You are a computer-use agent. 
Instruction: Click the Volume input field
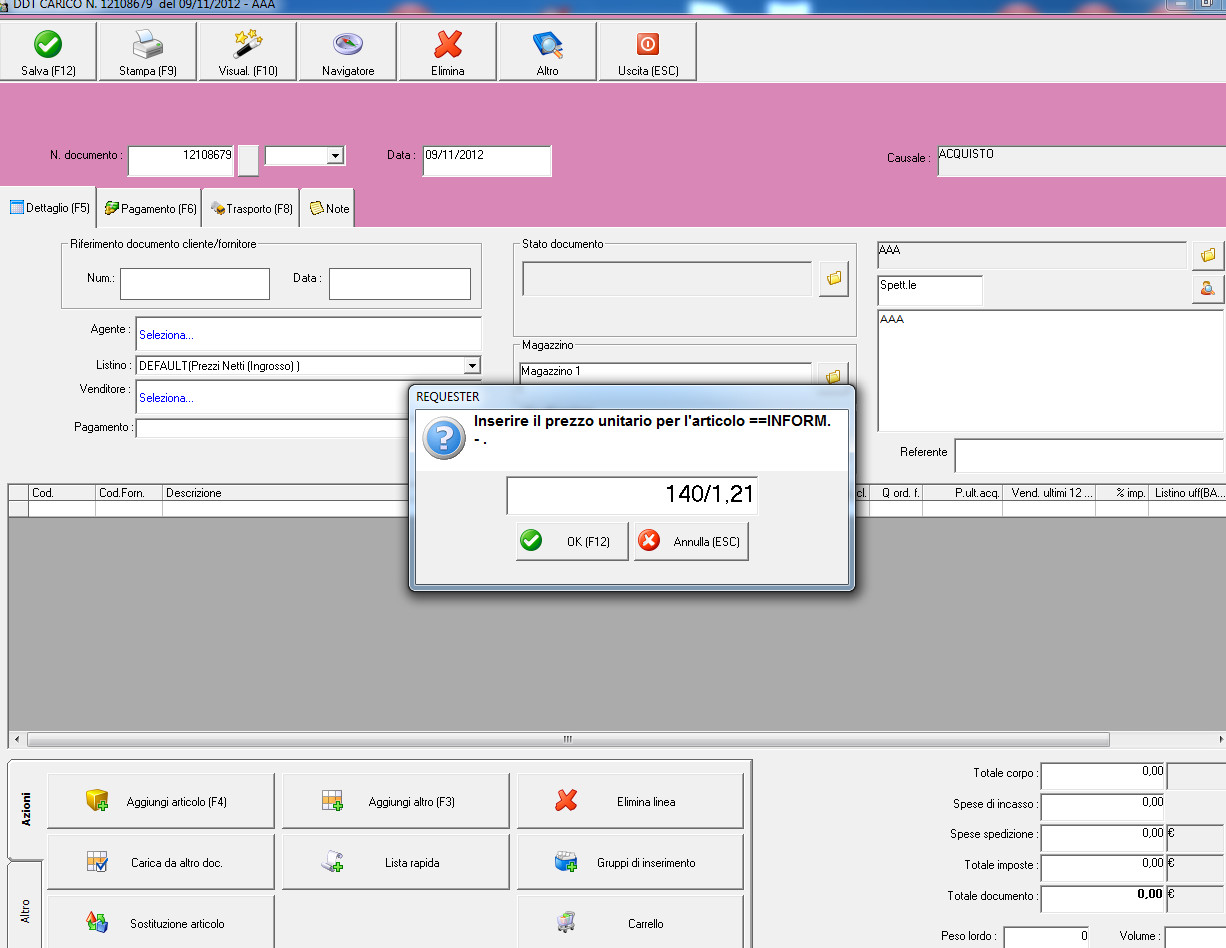tap(1195, 939)
